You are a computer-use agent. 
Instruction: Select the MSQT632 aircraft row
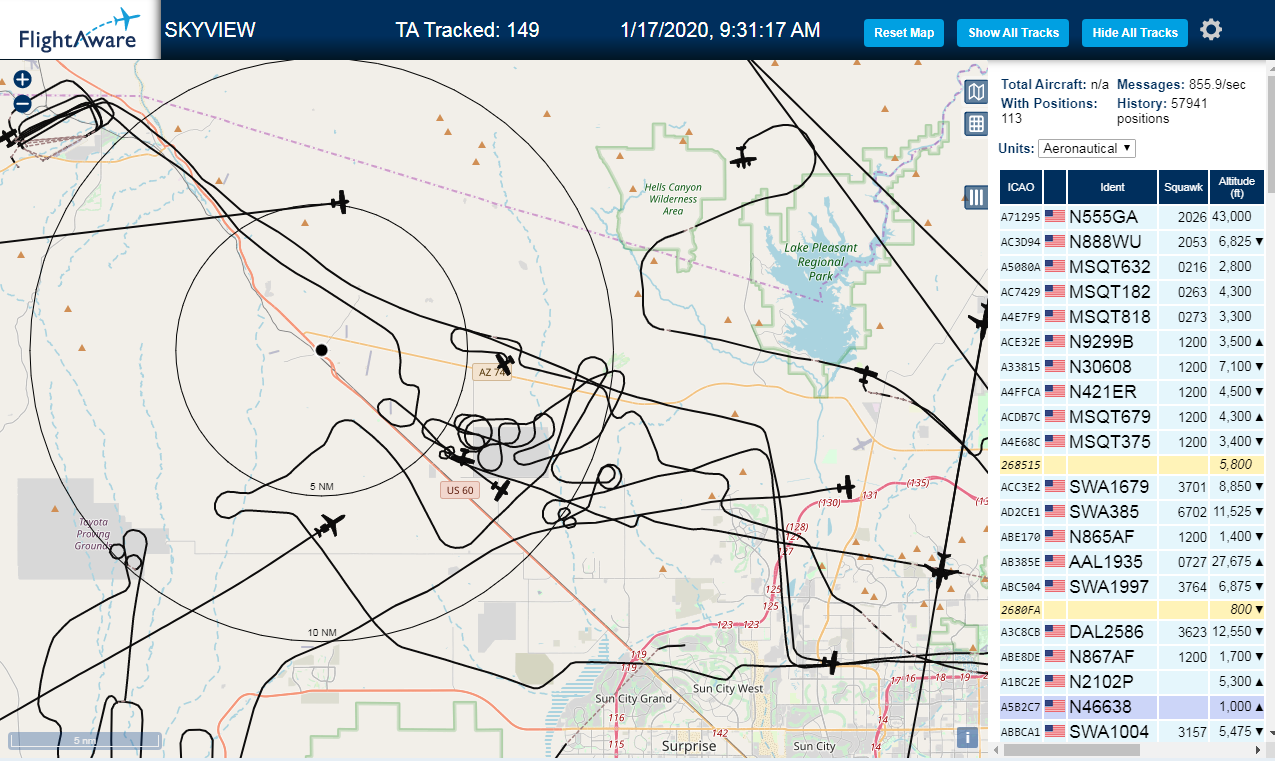point(1132,266)
